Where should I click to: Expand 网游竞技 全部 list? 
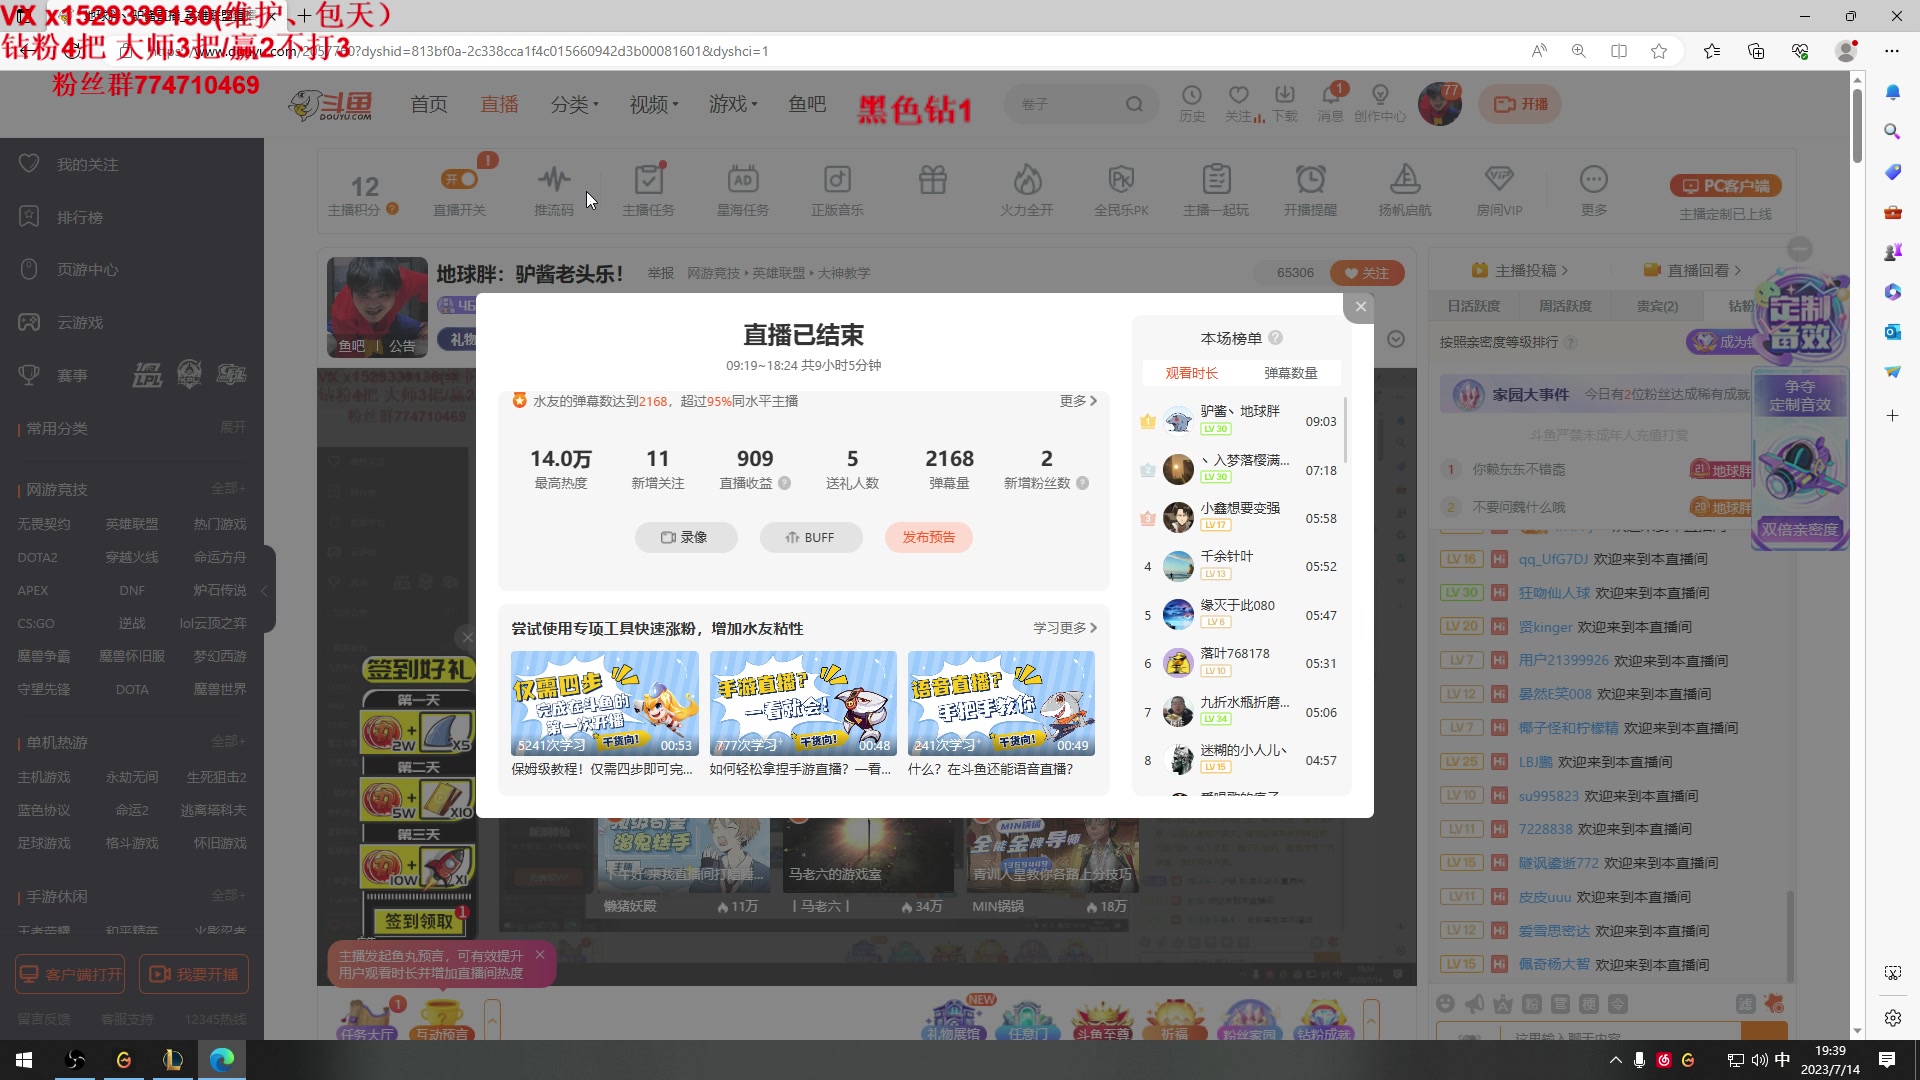[228, 489]
